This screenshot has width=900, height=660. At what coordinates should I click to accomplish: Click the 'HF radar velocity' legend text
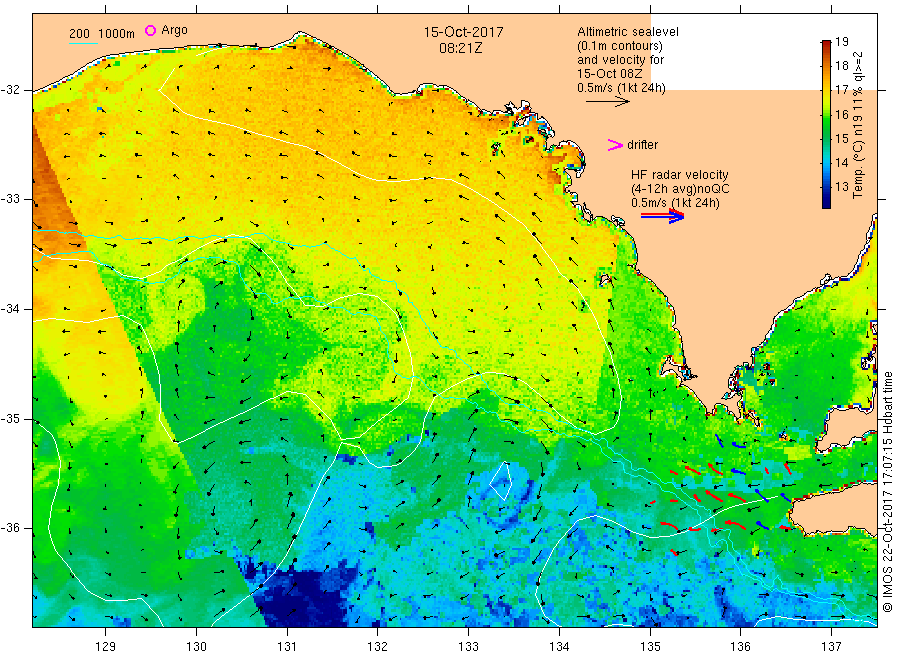680,174
